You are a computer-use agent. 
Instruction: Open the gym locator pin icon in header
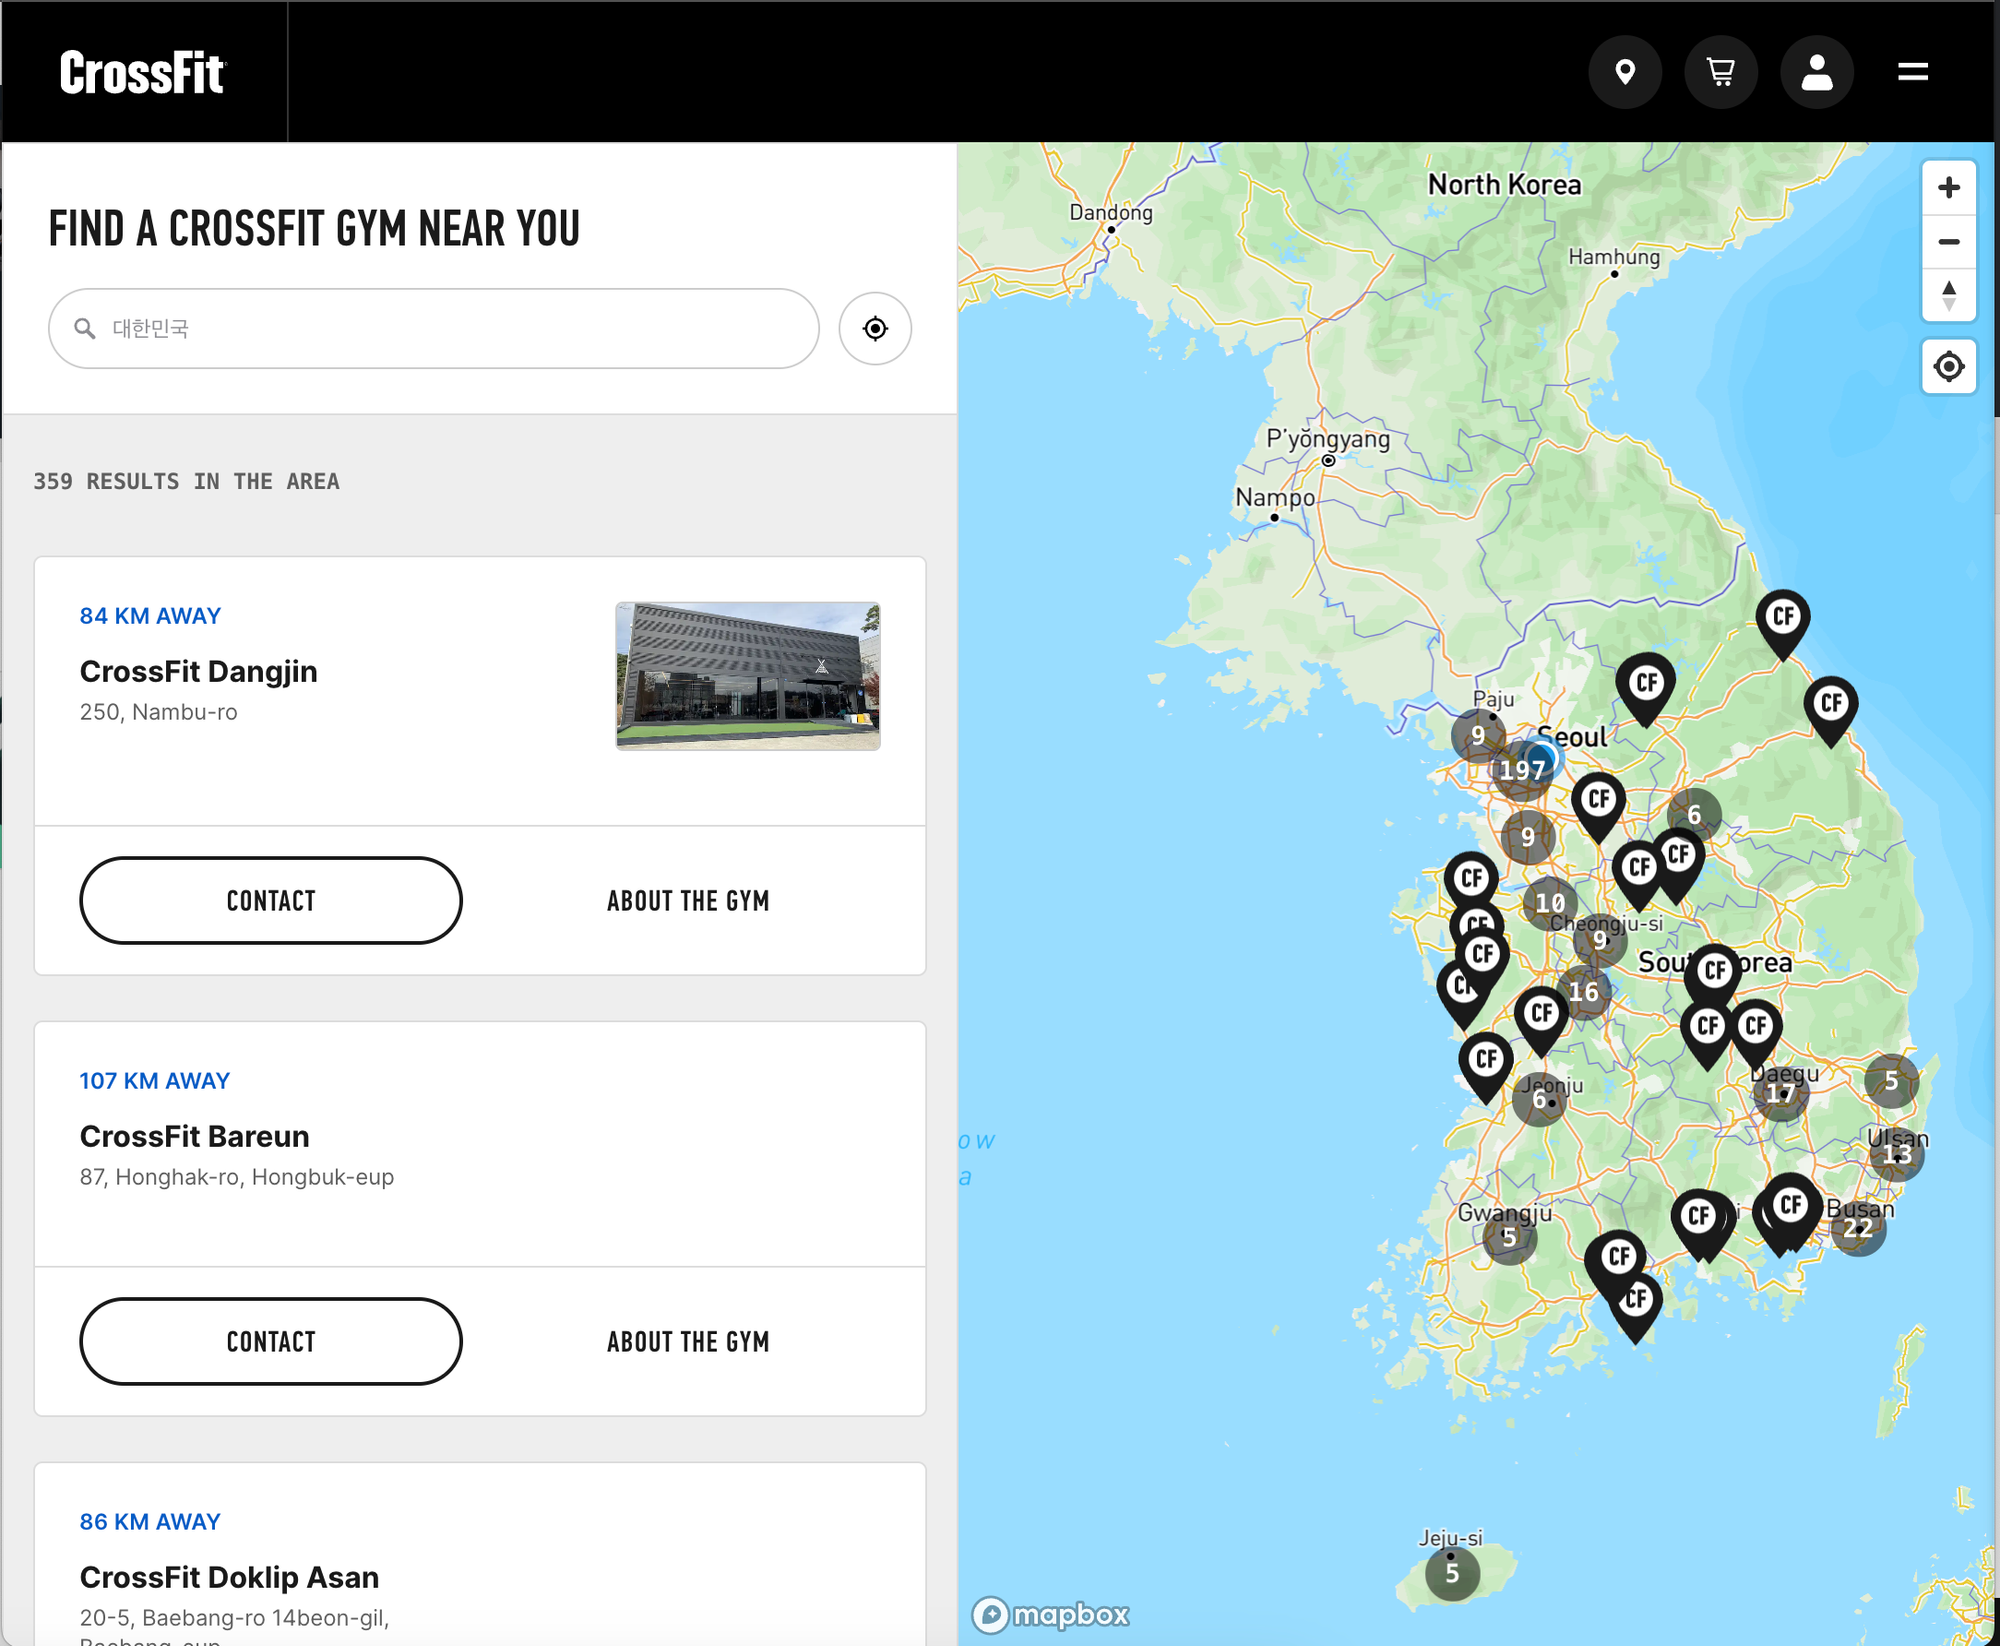[x=1625, y=72]
